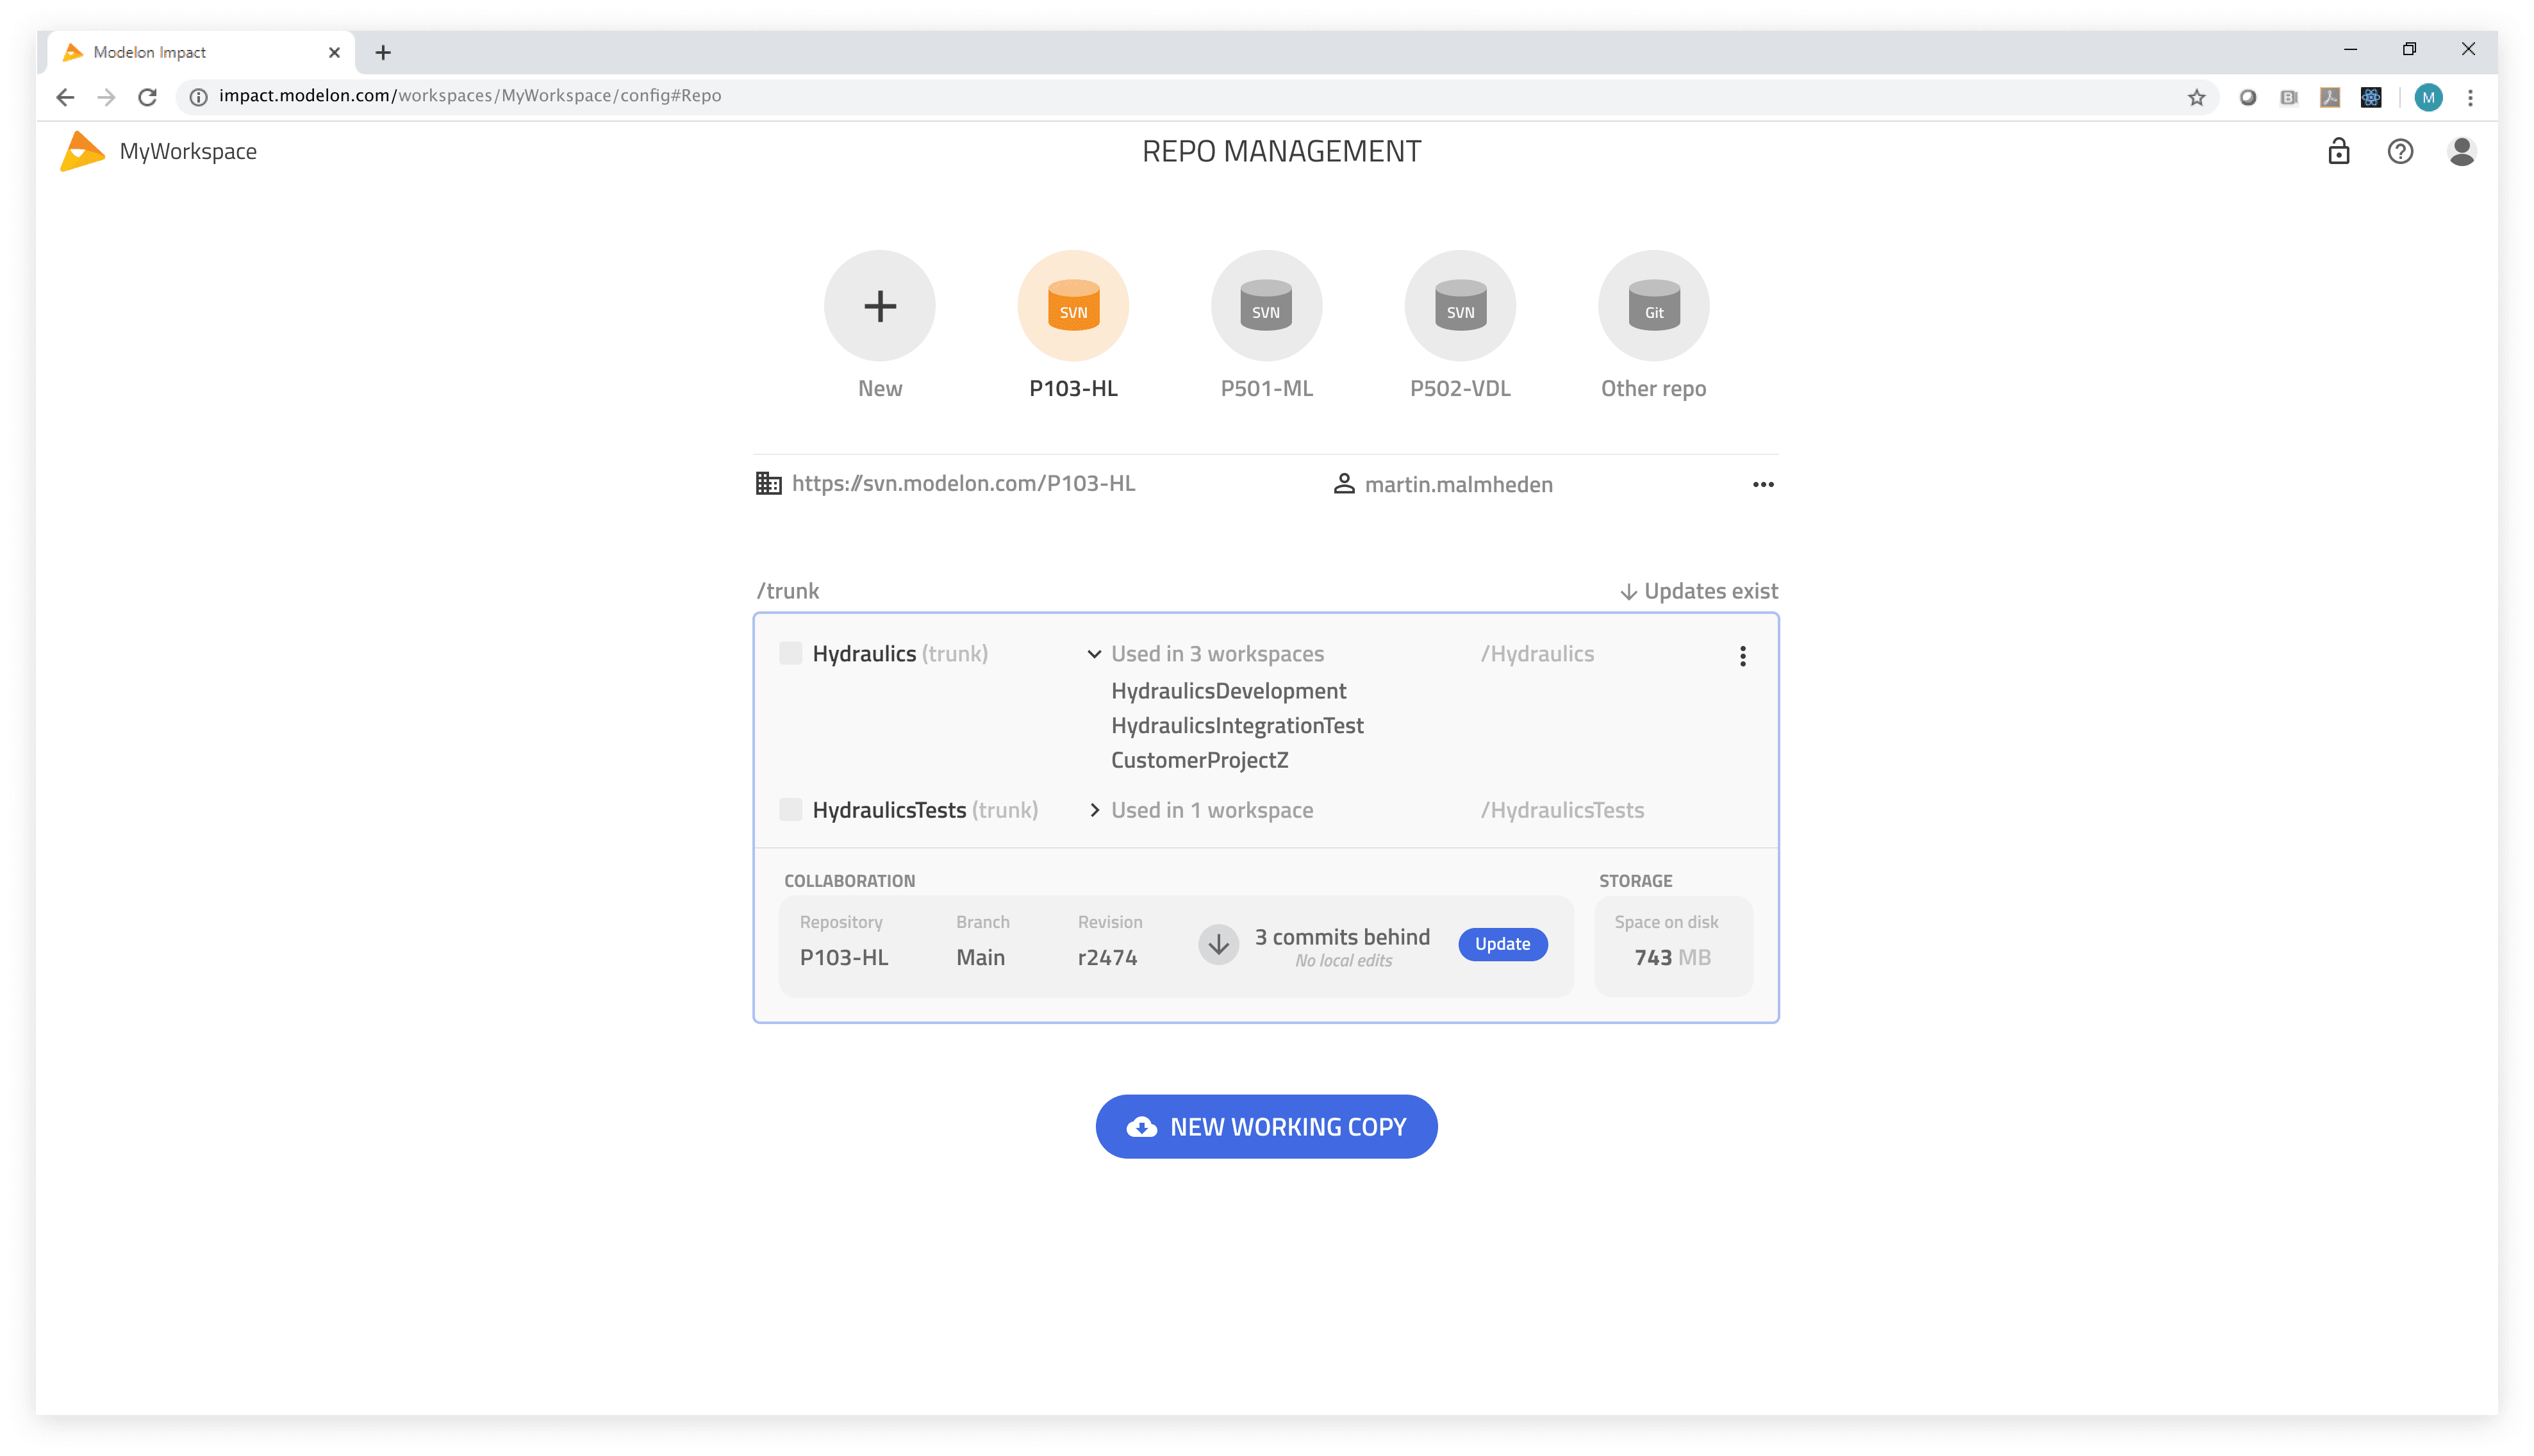Click the P103-HL value under Repository
The image size is (2534, 1456).
843,958
